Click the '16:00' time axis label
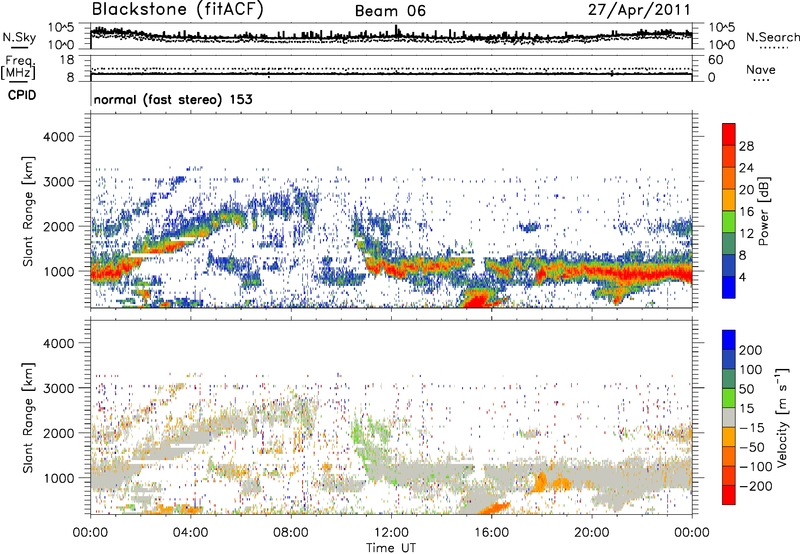This screenshot has height=554, width=800. 491,533
